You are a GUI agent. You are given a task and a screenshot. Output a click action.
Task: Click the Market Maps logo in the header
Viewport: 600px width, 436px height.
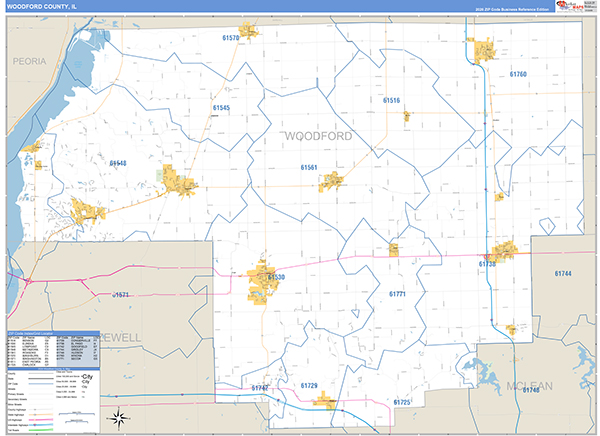pyautogui.click(x=570, y=5)
